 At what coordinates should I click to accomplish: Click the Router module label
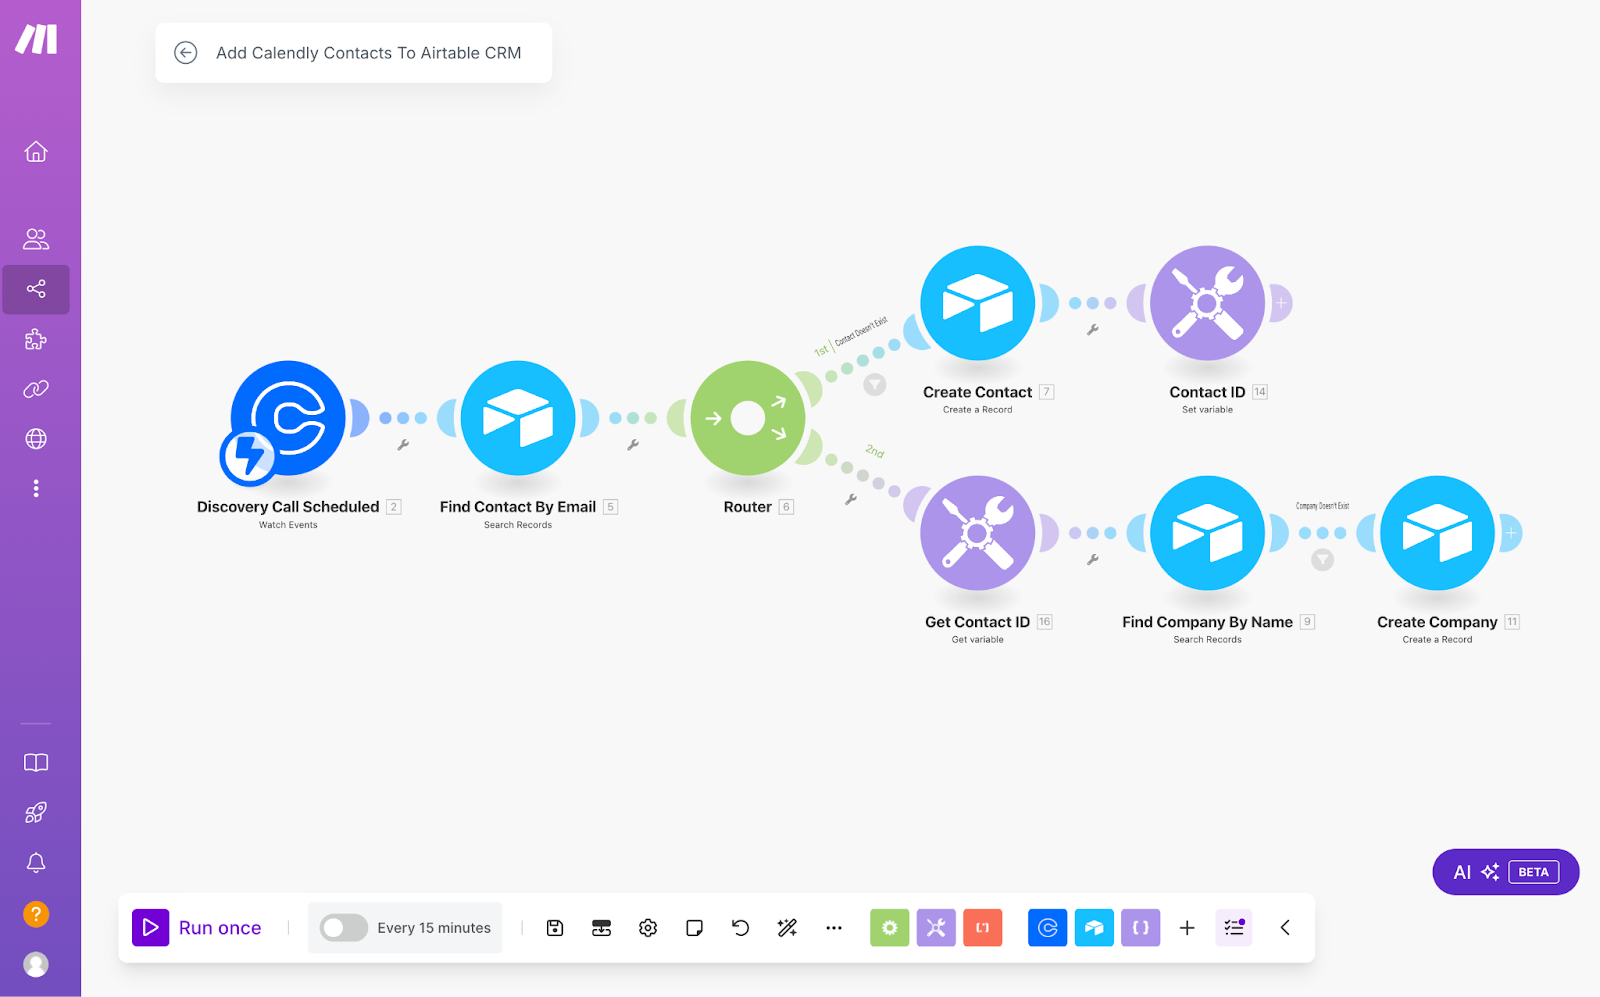click(748, 507)
